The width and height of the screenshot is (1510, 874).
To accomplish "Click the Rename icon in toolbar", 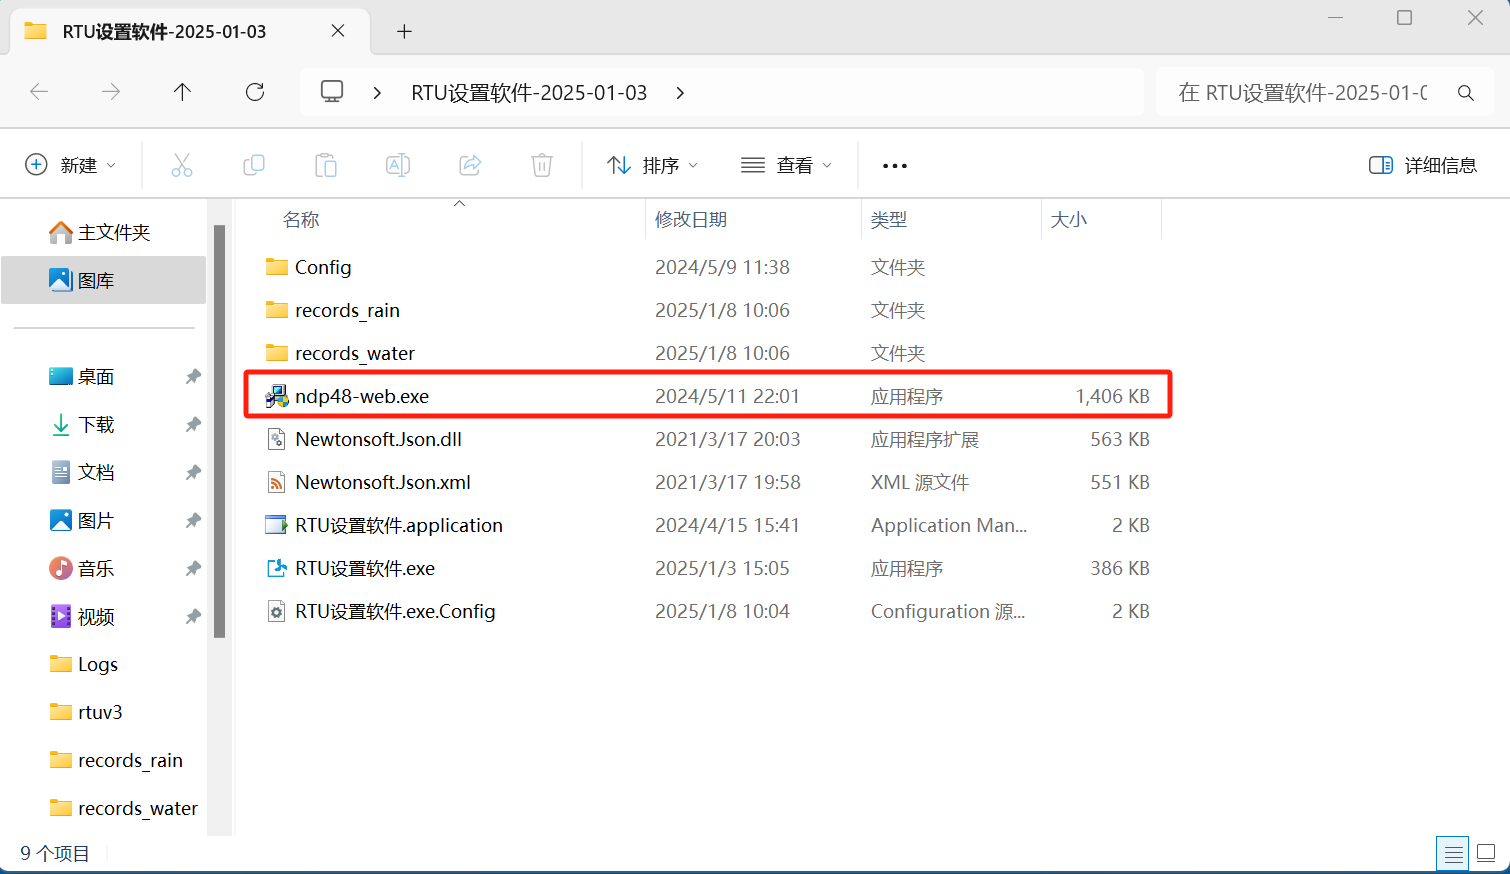I will 398,165.
